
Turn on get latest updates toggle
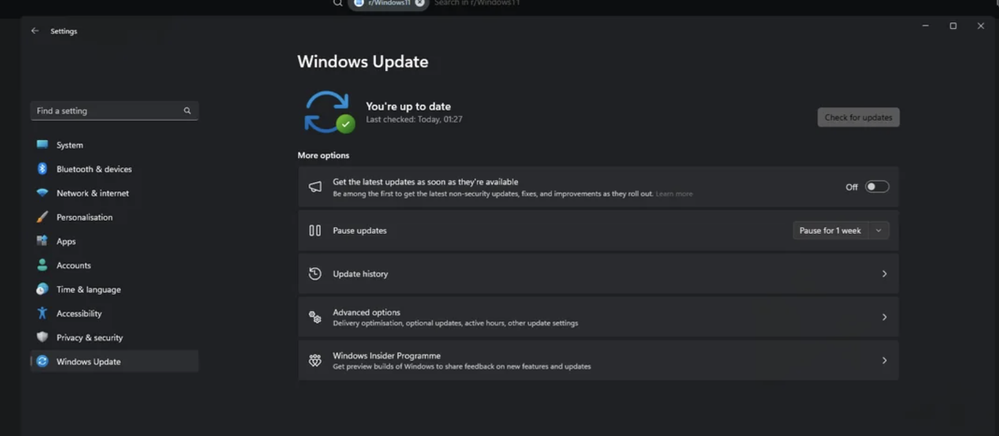(x=877, y=187)
